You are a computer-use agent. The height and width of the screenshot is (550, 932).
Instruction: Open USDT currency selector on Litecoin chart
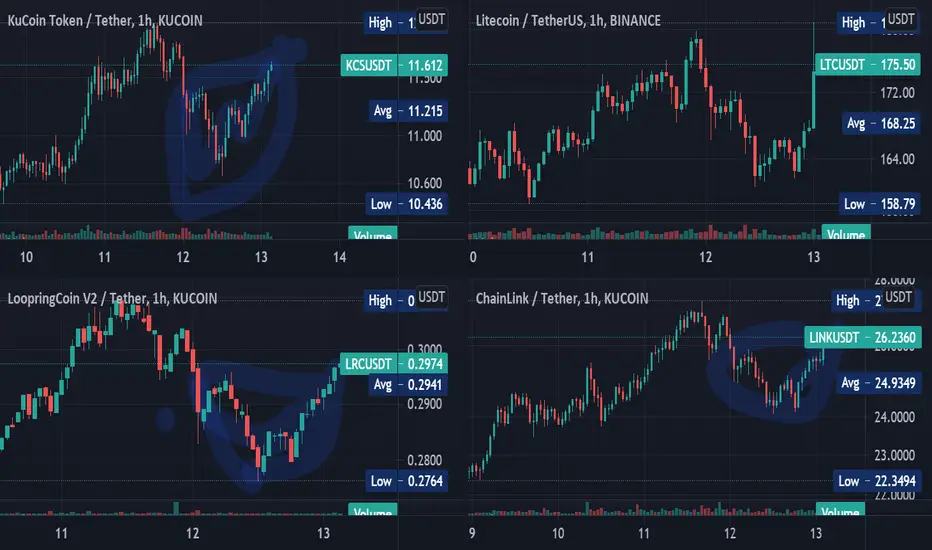pos(900,19)
